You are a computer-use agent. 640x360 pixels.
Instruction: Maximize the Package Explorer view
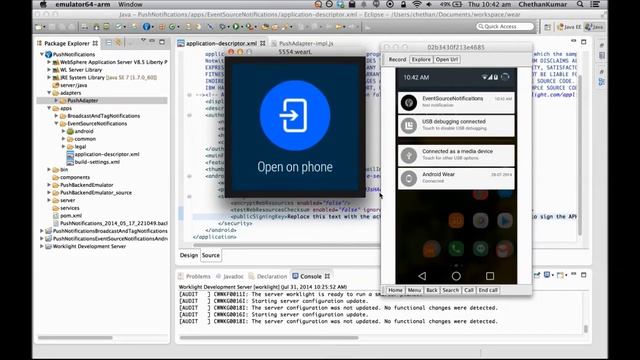click(x=162, y=42)
